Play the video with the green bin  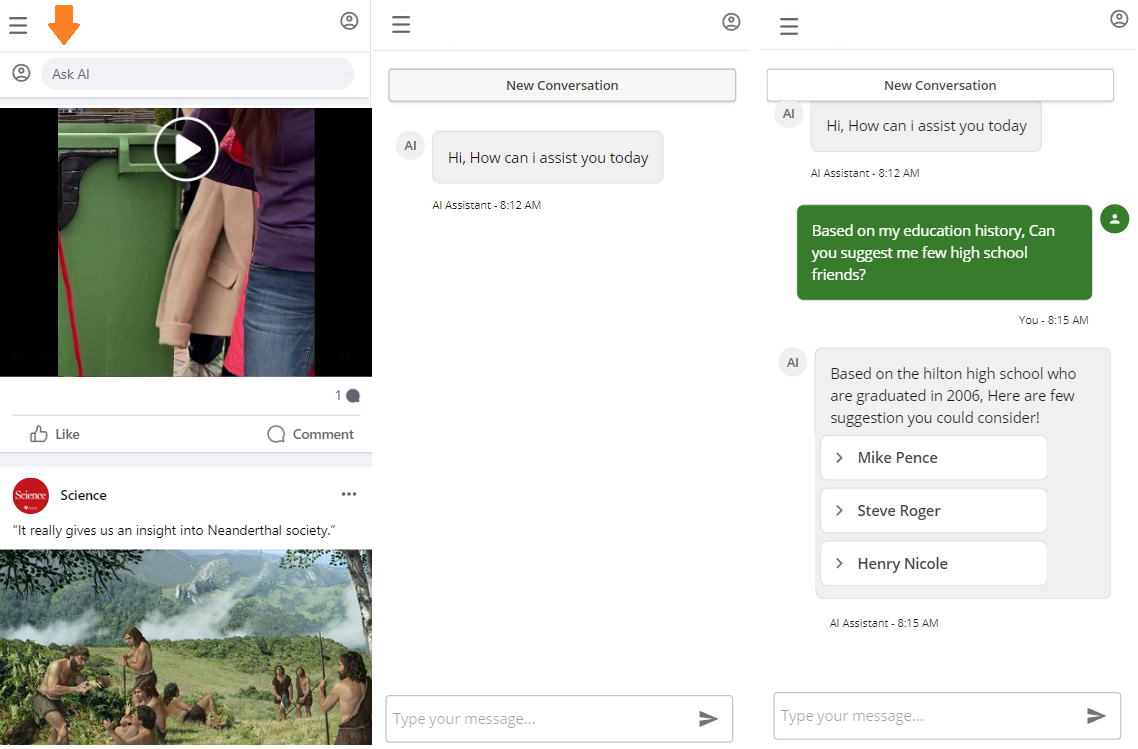tap(186, 149)
